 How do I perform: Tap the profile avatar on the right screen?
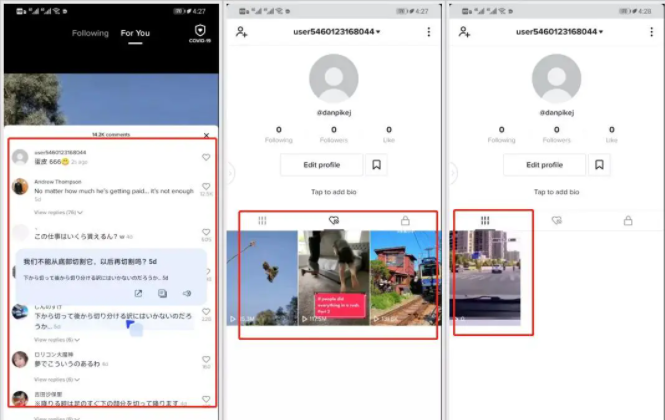click(x=556, y=78)
